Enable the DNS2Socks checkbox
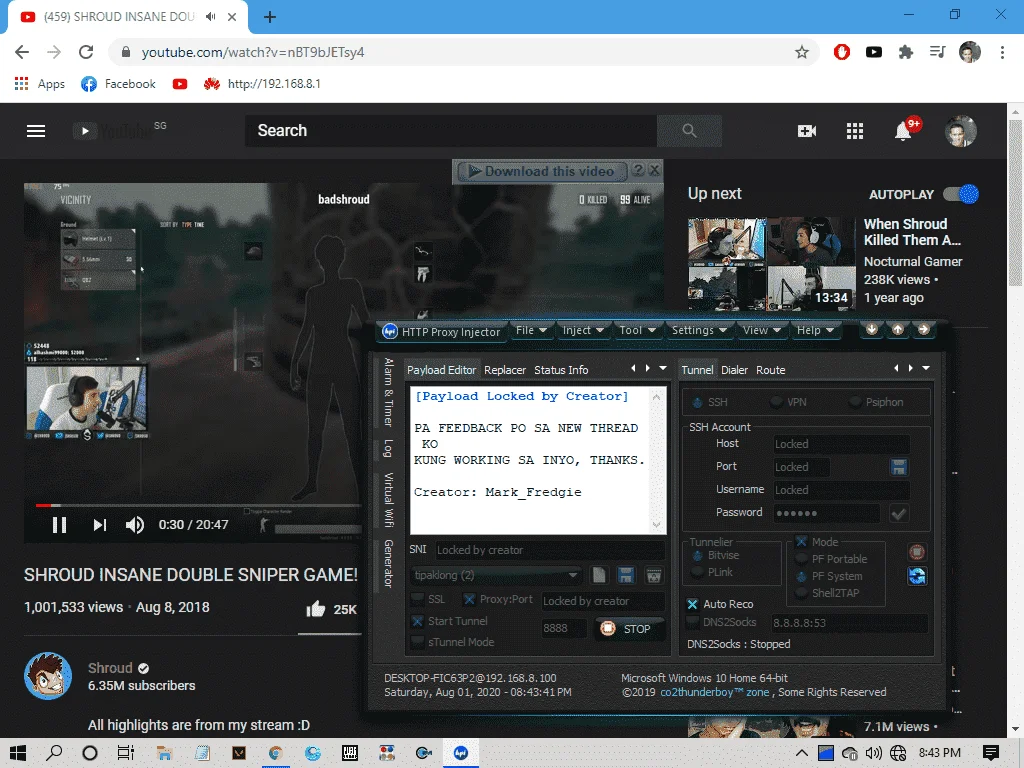Viewport: 1024px width, 768px height. 692,622
